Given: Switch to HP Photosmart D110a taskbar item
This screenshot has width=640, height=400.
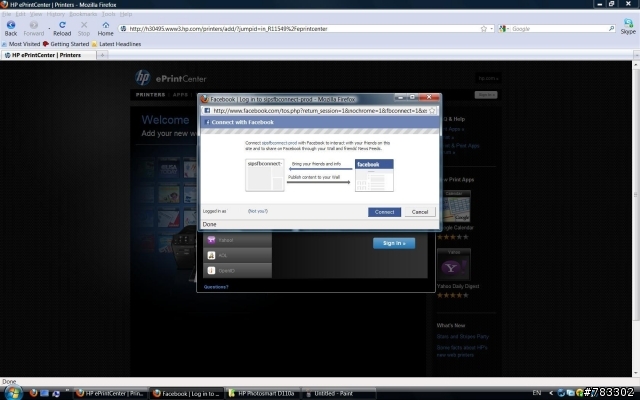Looking at the screenshot, I should click(262, 393).
